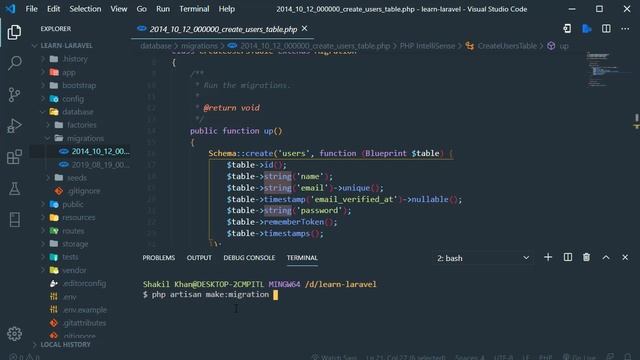Switch to the DEBUG CONSOLE tab
This screenshot has width=640, height=360.
249,258
